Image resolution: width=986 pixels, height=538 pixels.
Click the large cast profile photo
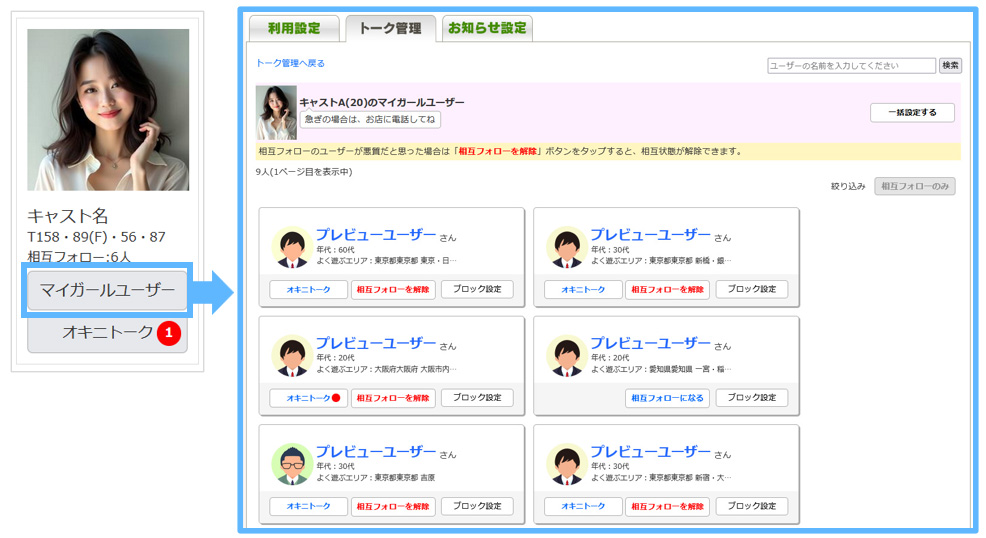108,110
